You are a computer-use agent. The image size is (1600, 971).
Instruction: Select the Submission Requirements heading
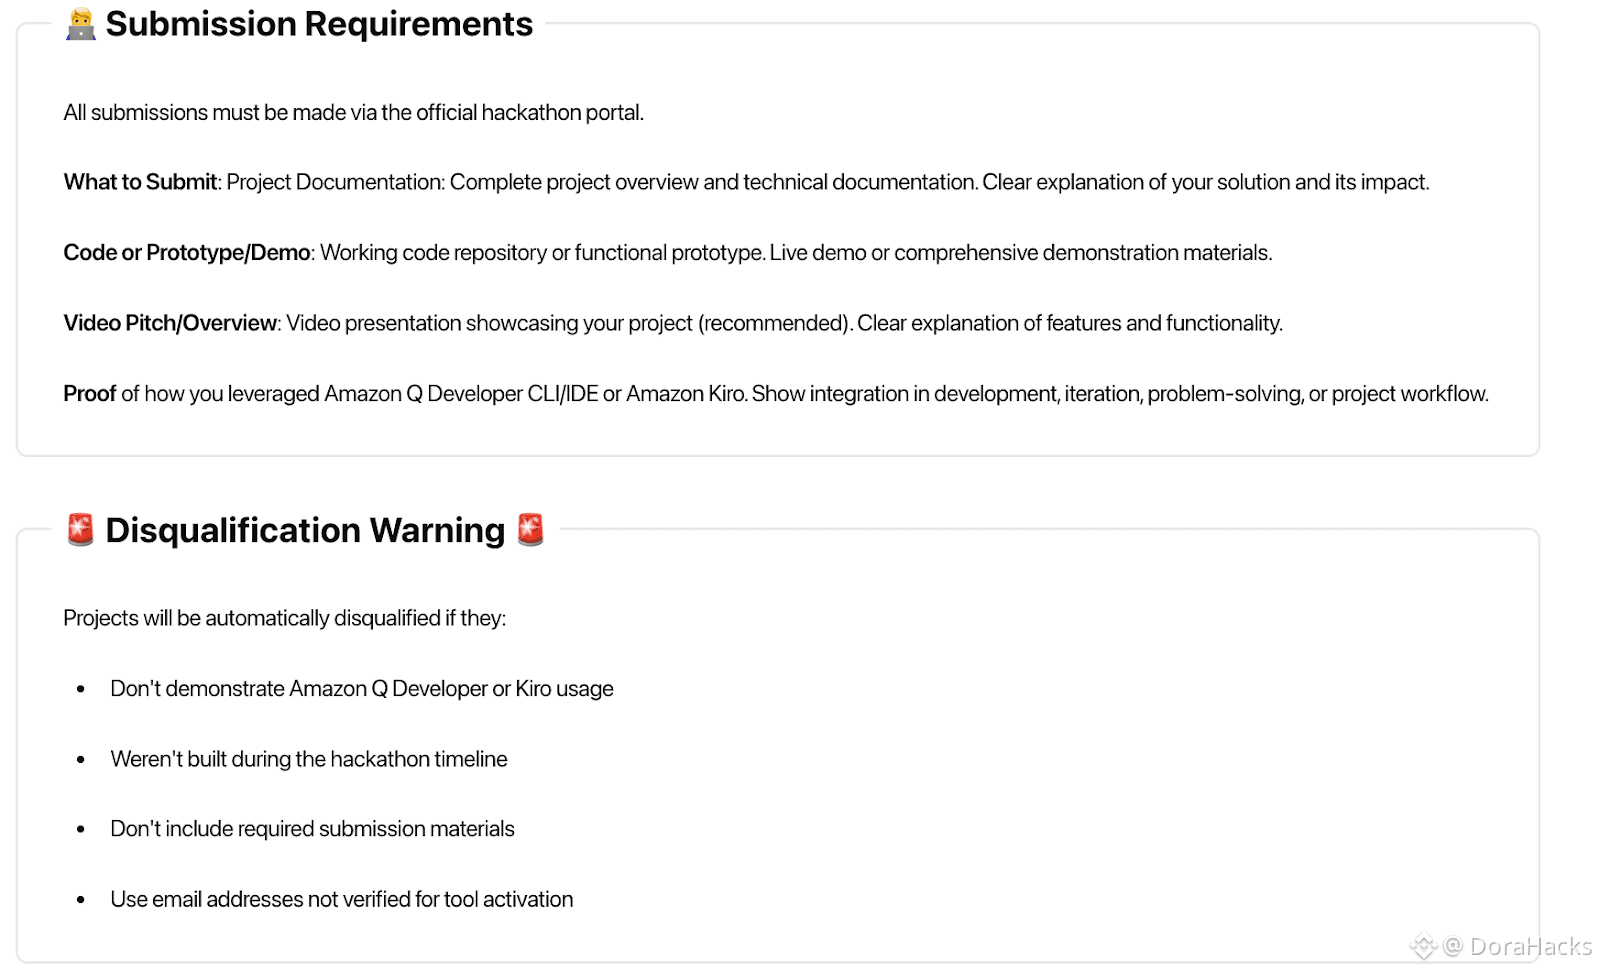[319, 24]
